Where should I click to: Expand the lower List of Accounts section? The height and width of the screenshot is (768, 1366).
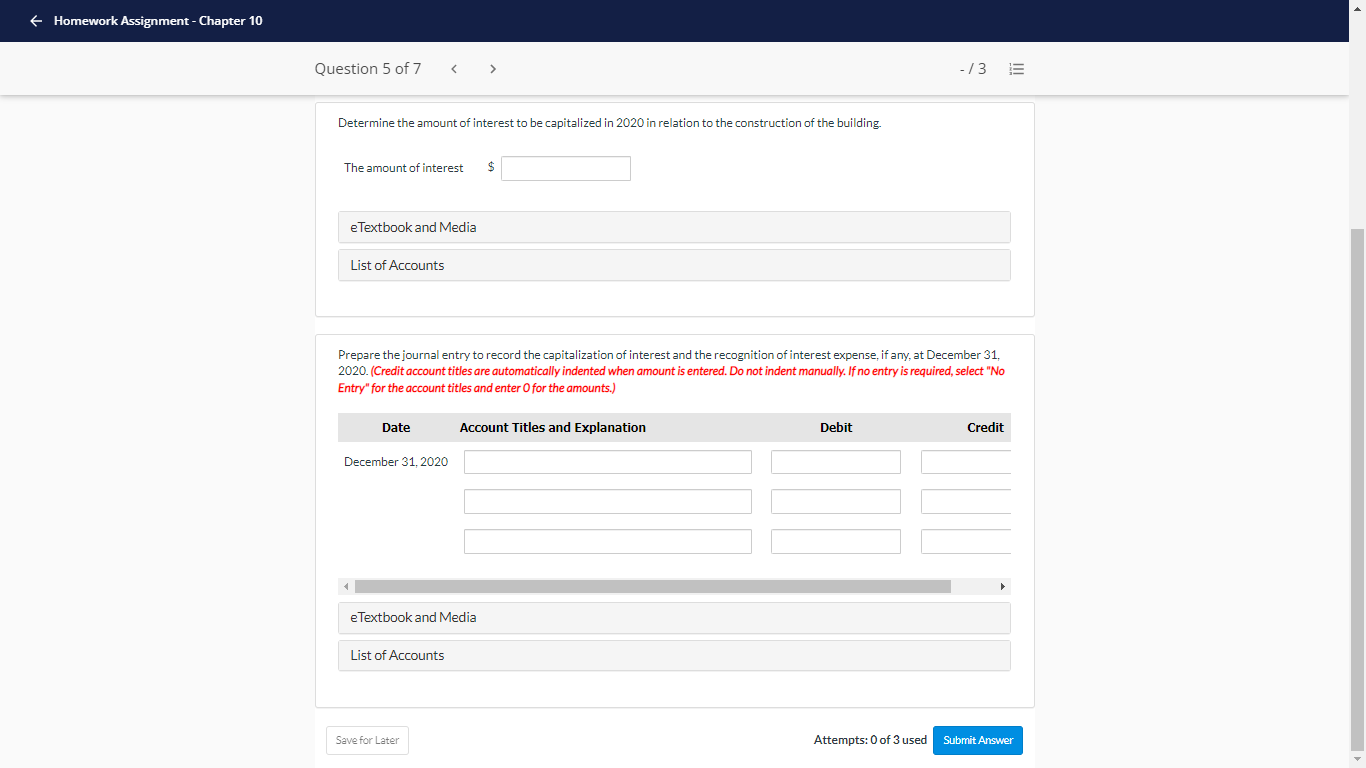[674, 655]
